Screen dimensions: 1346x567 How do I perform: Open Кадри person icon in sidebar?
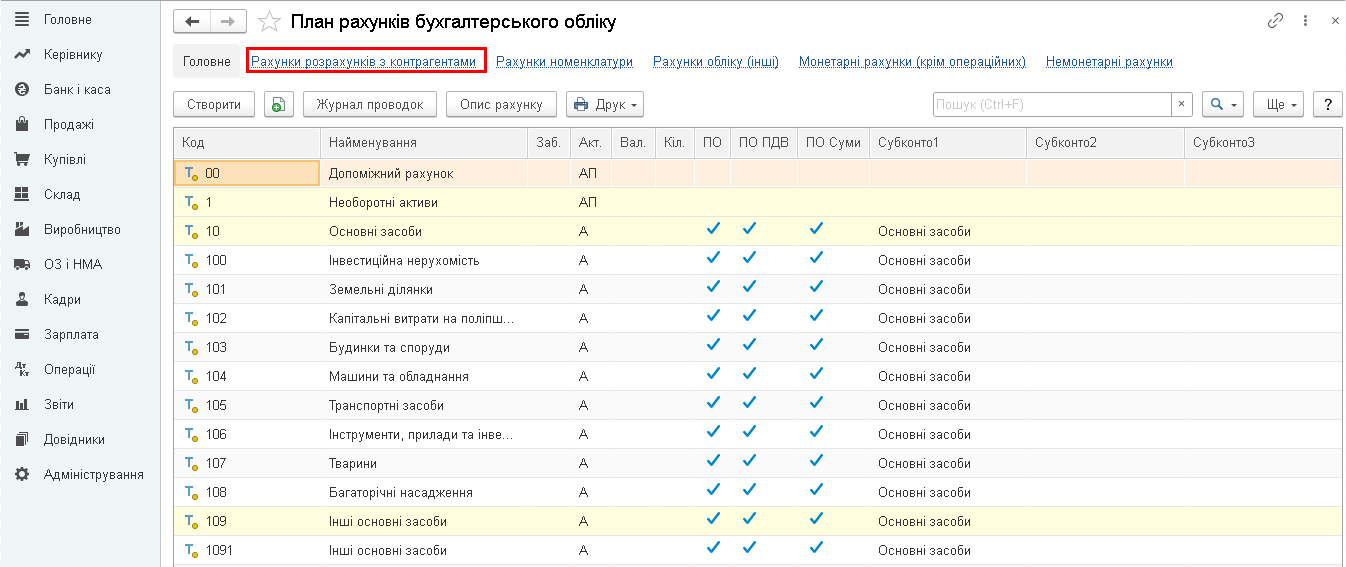pyautogui.click(x=22, y=299)
